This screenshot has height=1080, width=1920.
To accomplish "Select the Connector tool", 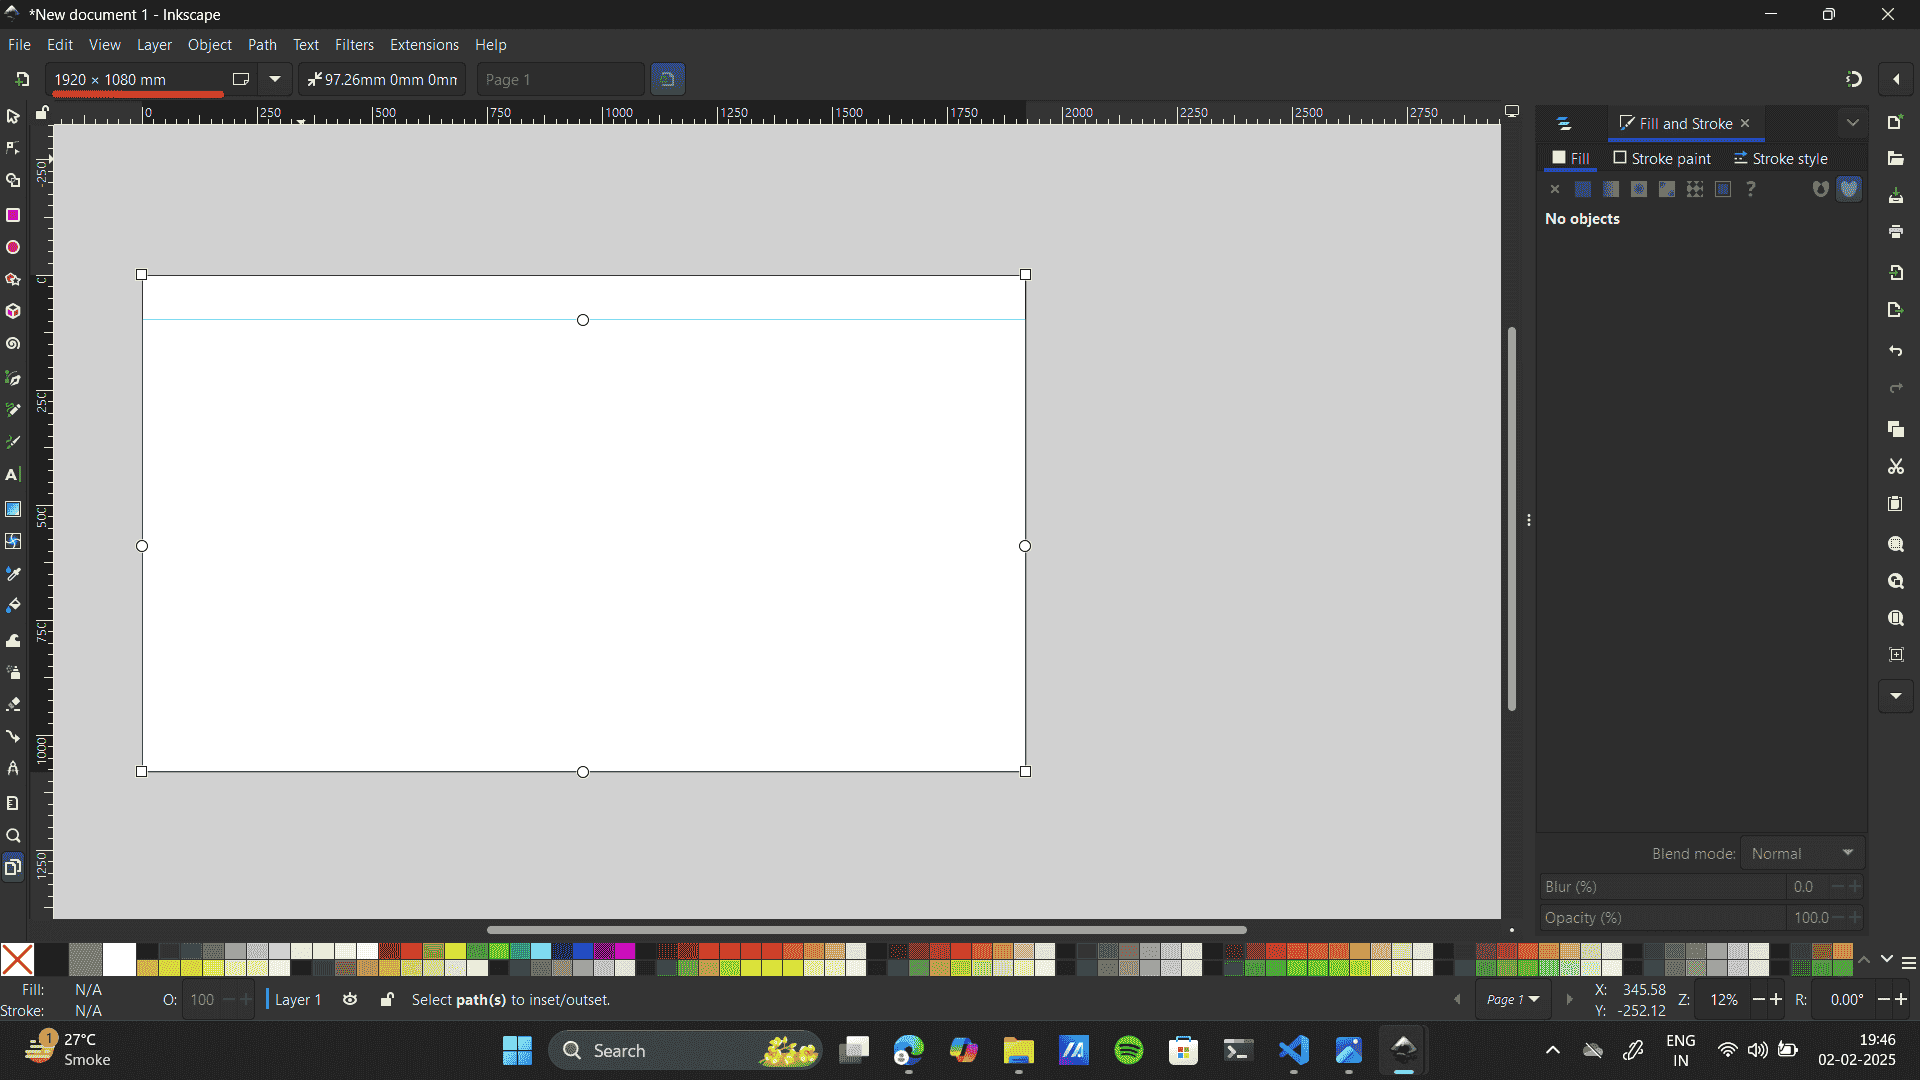I will (x=13, y=736).
